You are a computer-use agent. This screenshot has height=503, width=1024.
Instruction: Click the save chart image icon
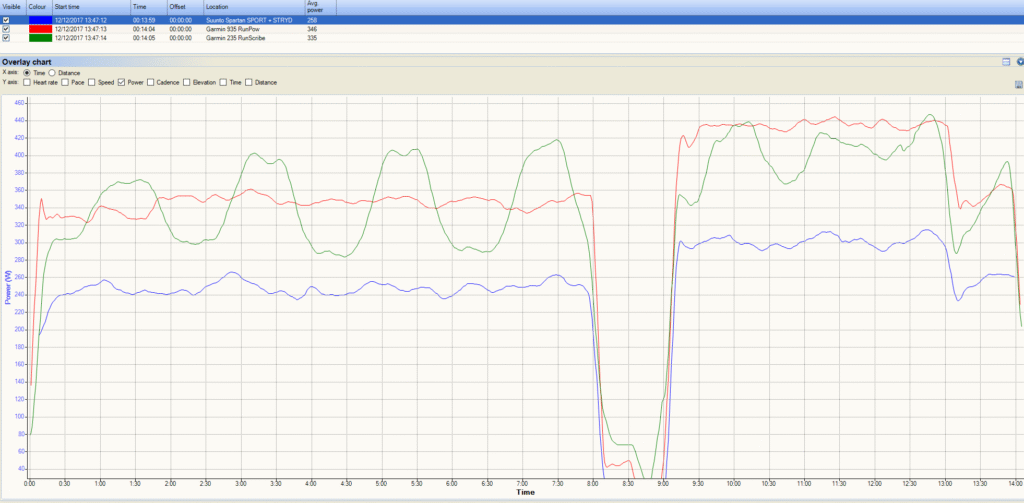pos(1018,85)
